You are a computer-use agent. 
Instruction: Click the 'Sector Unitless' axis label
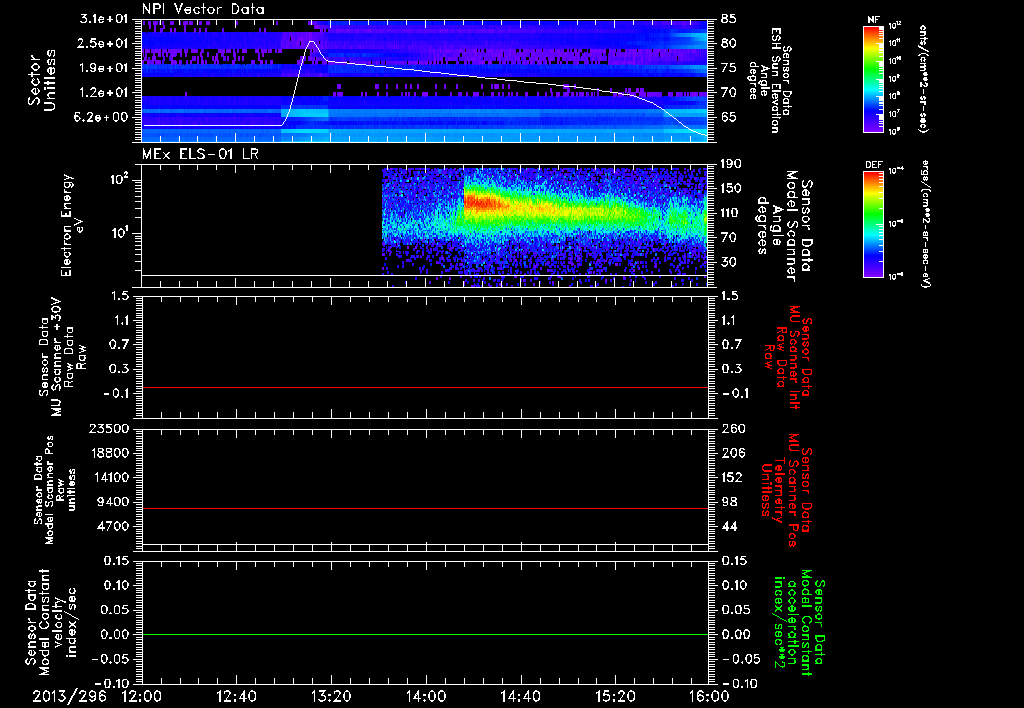pos(42,80)
